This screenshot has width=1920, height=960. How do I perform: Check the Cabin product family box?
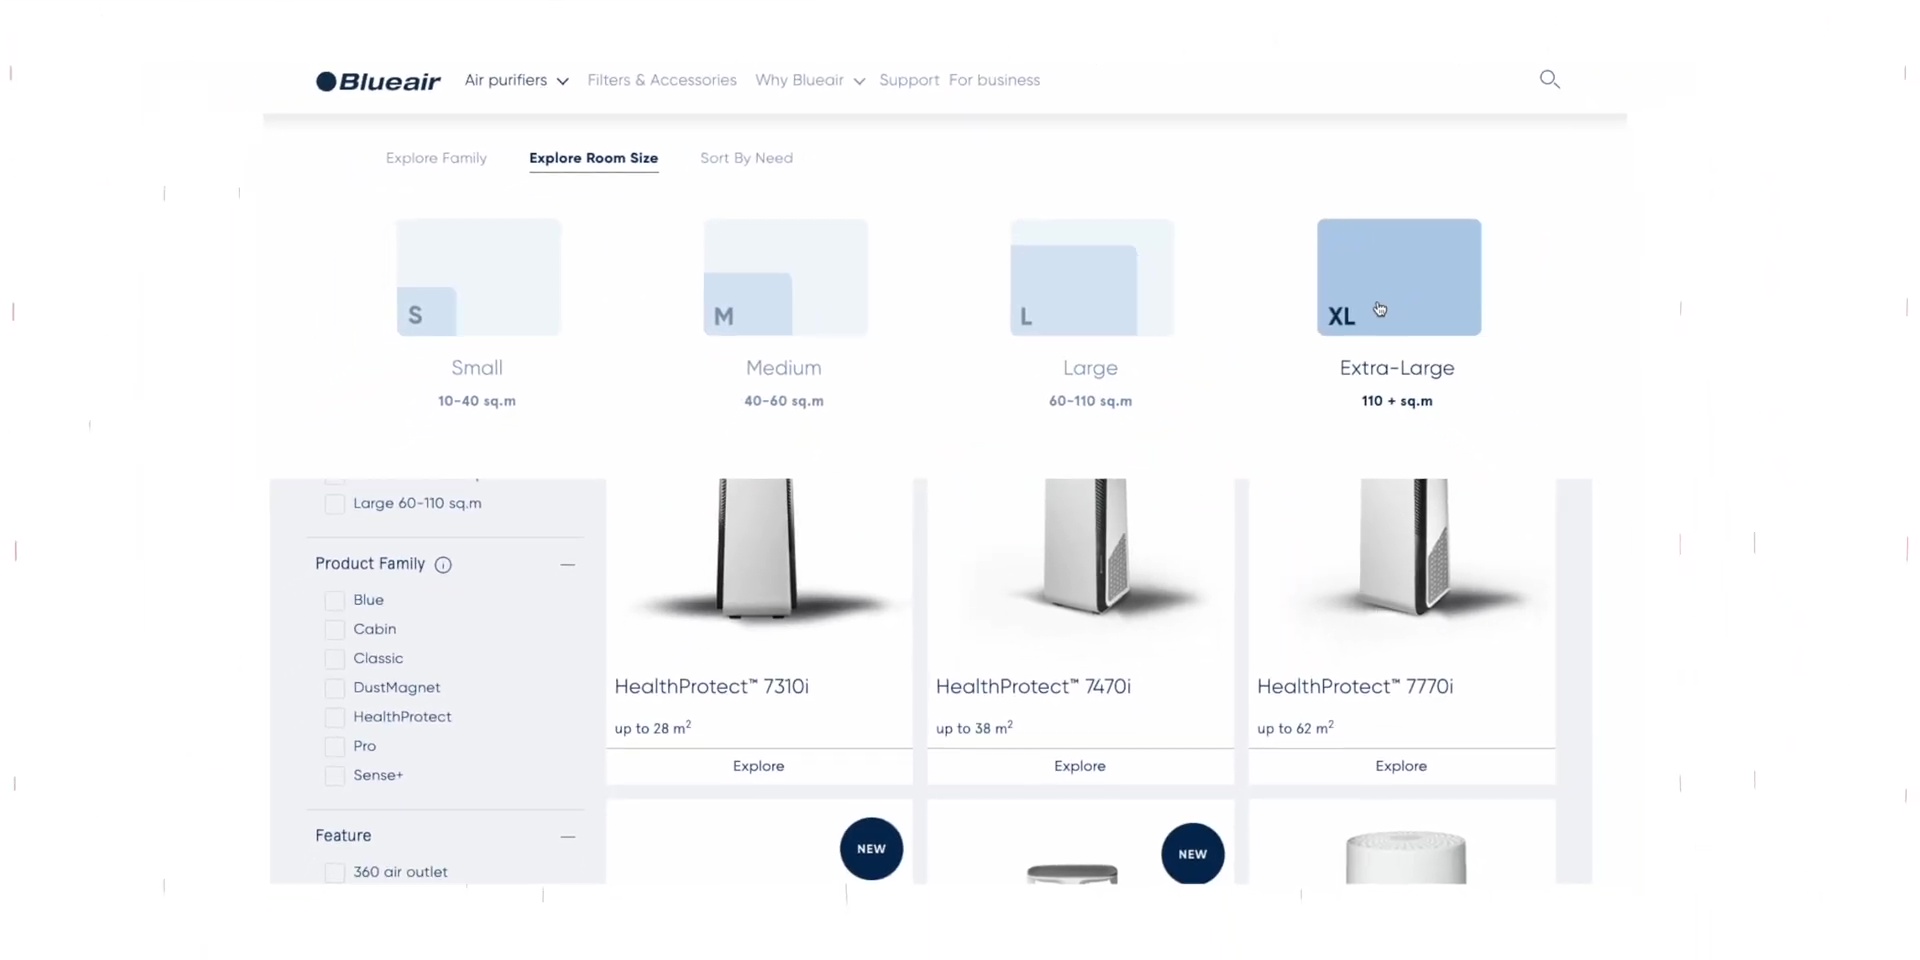click(335, 629)
